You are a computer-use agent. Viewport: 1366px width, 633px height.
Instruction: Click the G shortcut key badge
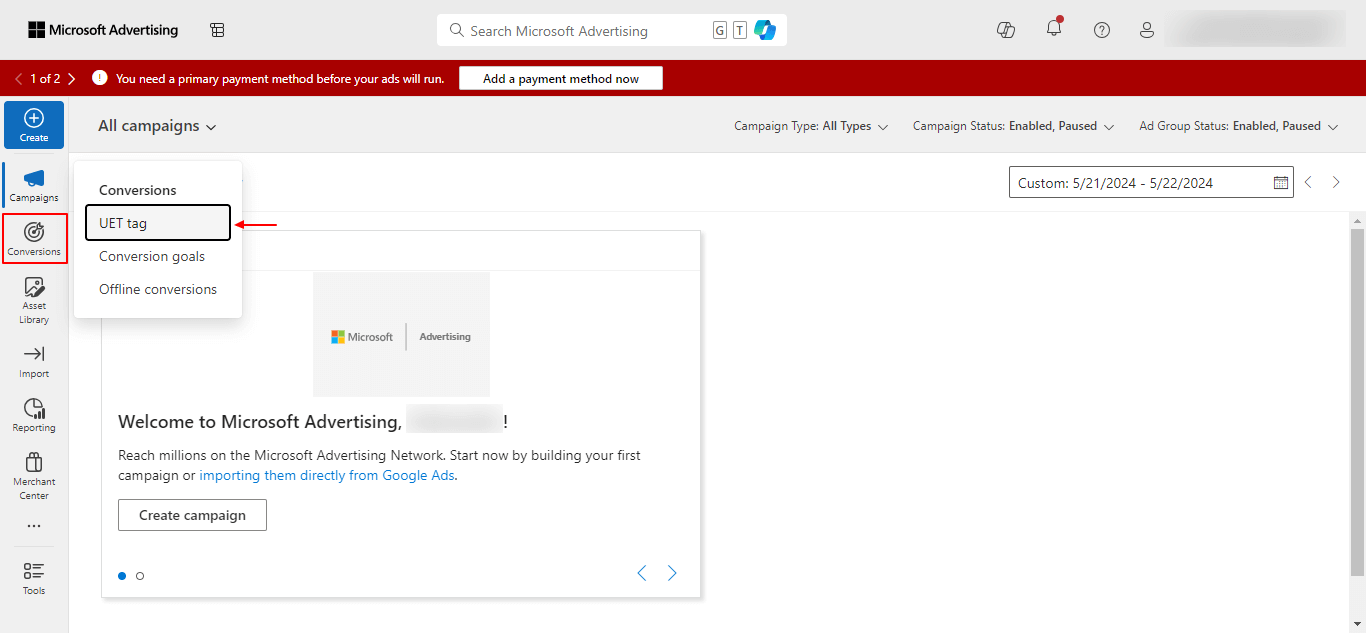tap(720, 30)
